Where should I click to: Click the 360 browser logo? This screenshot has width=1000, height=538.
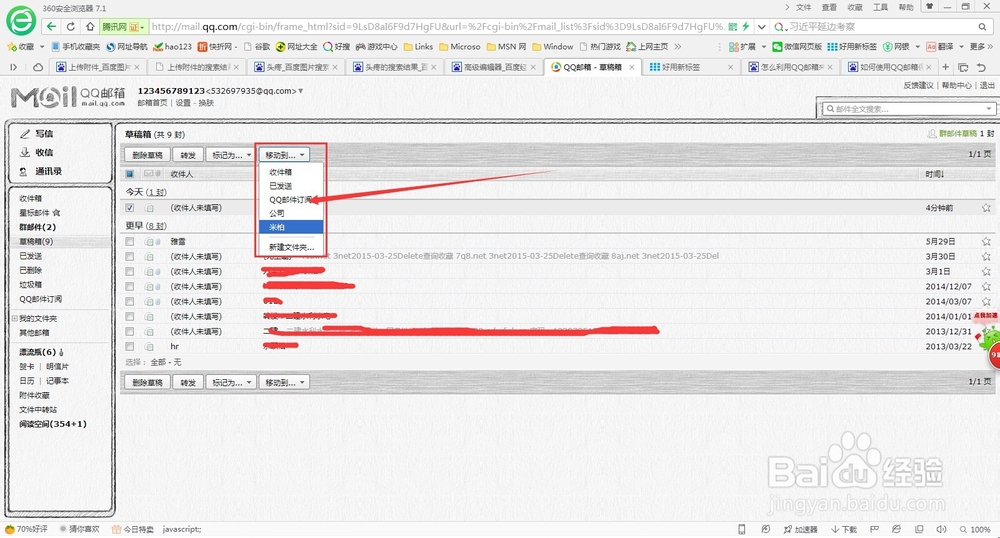(21, 21)
